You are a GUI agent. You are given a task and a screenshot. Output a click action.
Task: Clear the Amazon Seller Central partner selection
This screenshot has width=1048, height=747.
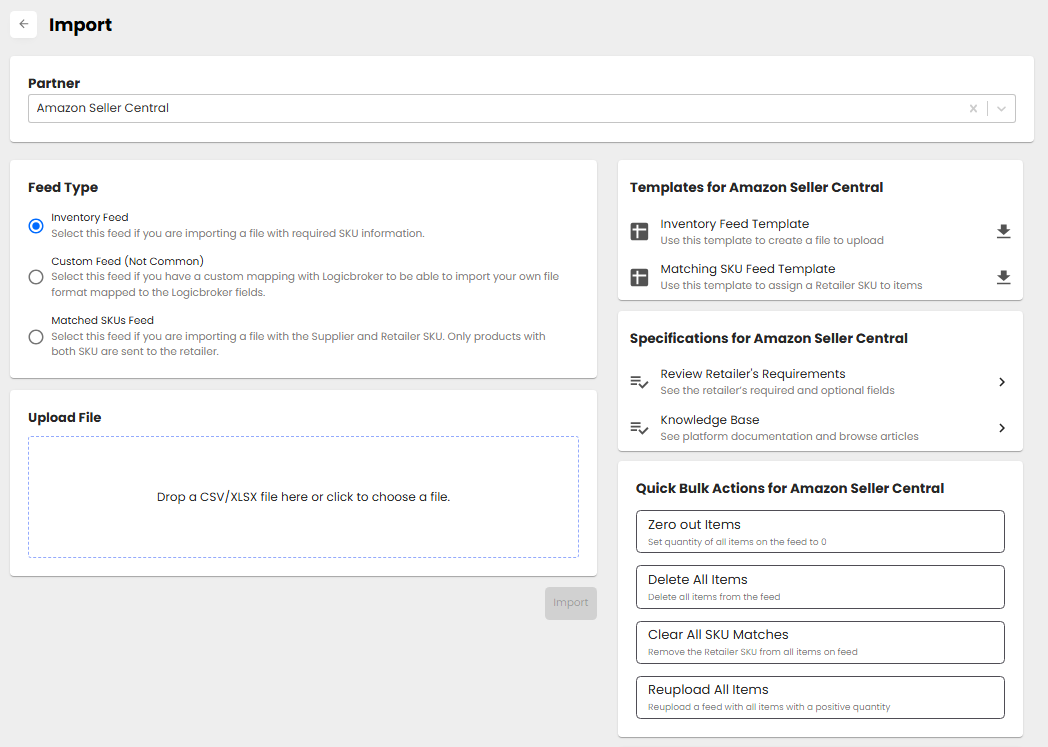click(973, 108)
